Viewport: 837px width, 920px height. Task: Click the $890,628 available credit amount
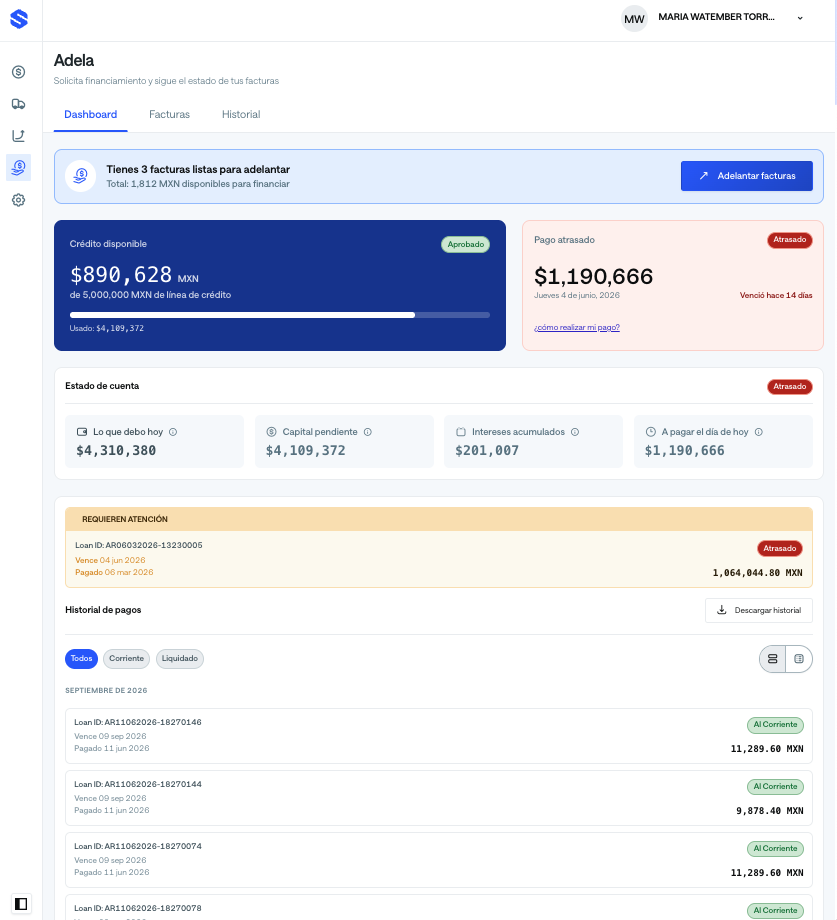point(121,275)
